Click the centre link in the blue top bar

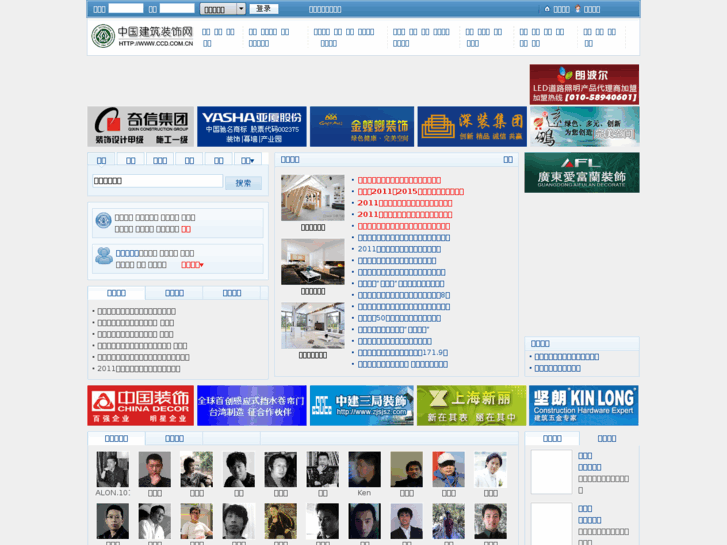coord(325,9)
